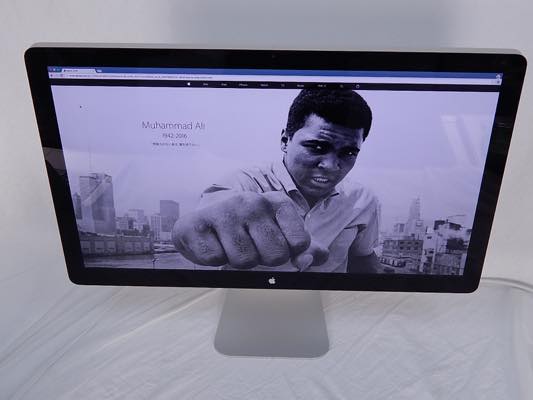The height and width of the screenshot is (400, 533).
Task: Open the iPad section in Apple's nav bar
Action: [x=224, y=85]
